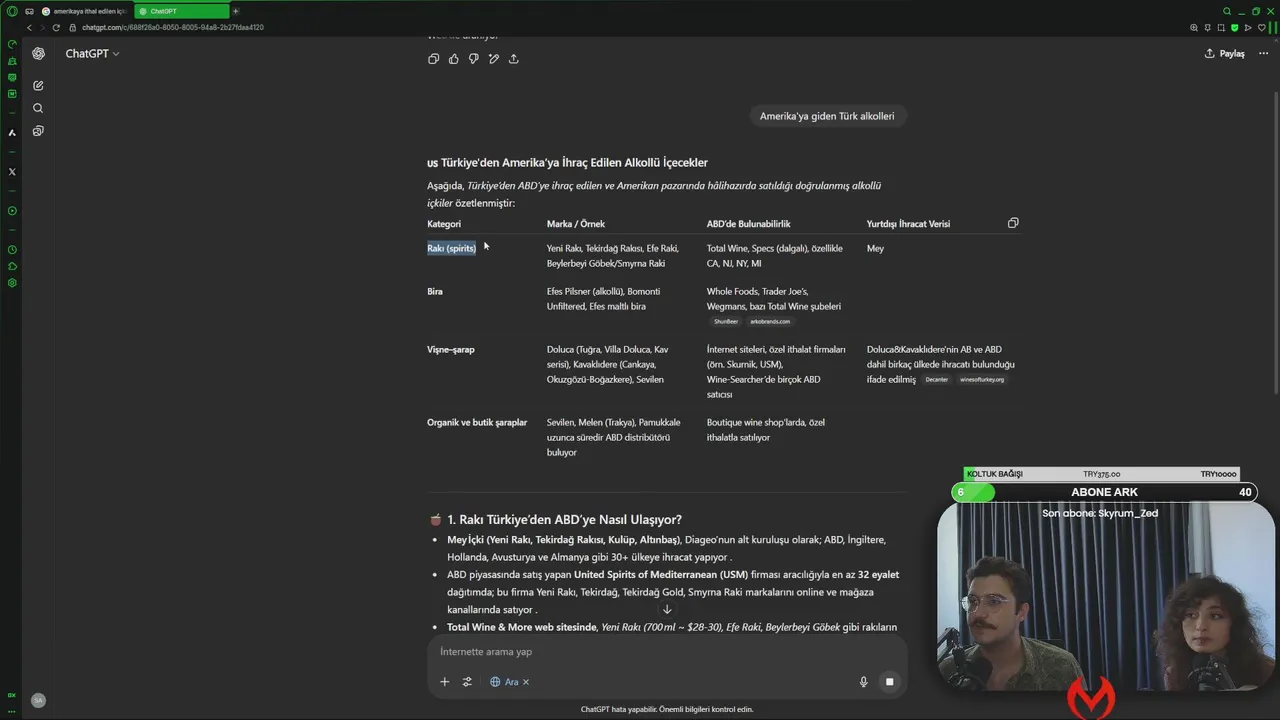Start a new chat in sidebar
This screenshot has height=720, width=1280.
38,86
